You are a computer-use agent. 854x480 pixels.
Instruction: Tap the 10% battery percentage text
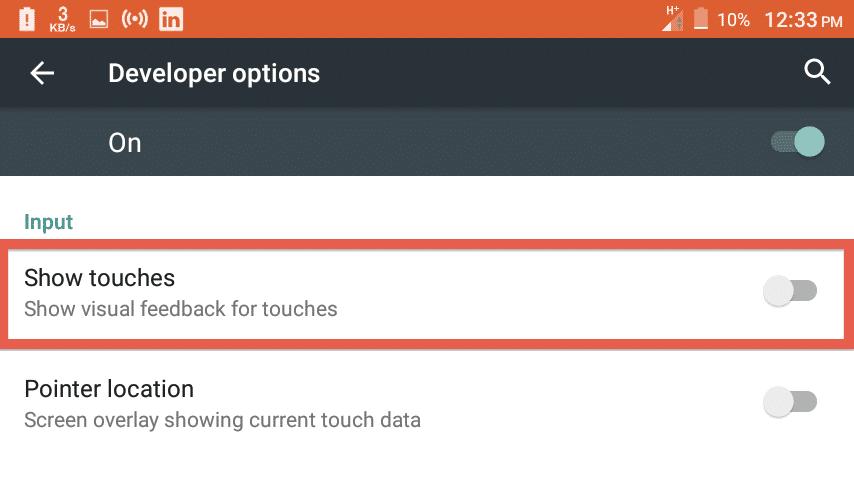pyautogui.click(x=733, y=20)
